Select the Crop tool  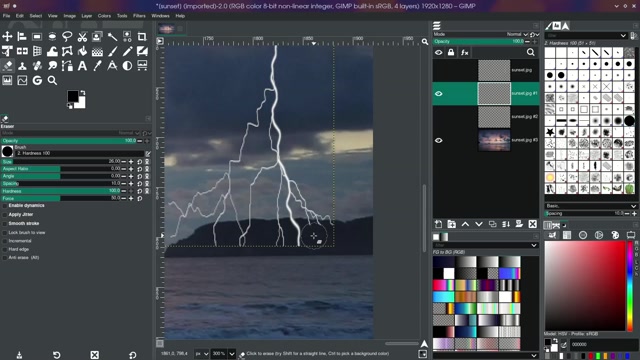tap(142, 37)
